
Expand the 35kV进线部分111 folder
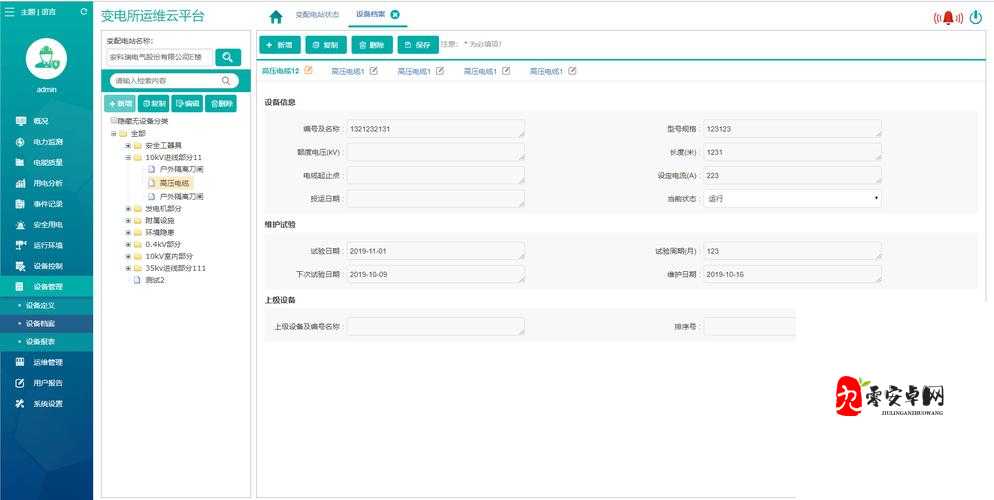coord(128,268)
